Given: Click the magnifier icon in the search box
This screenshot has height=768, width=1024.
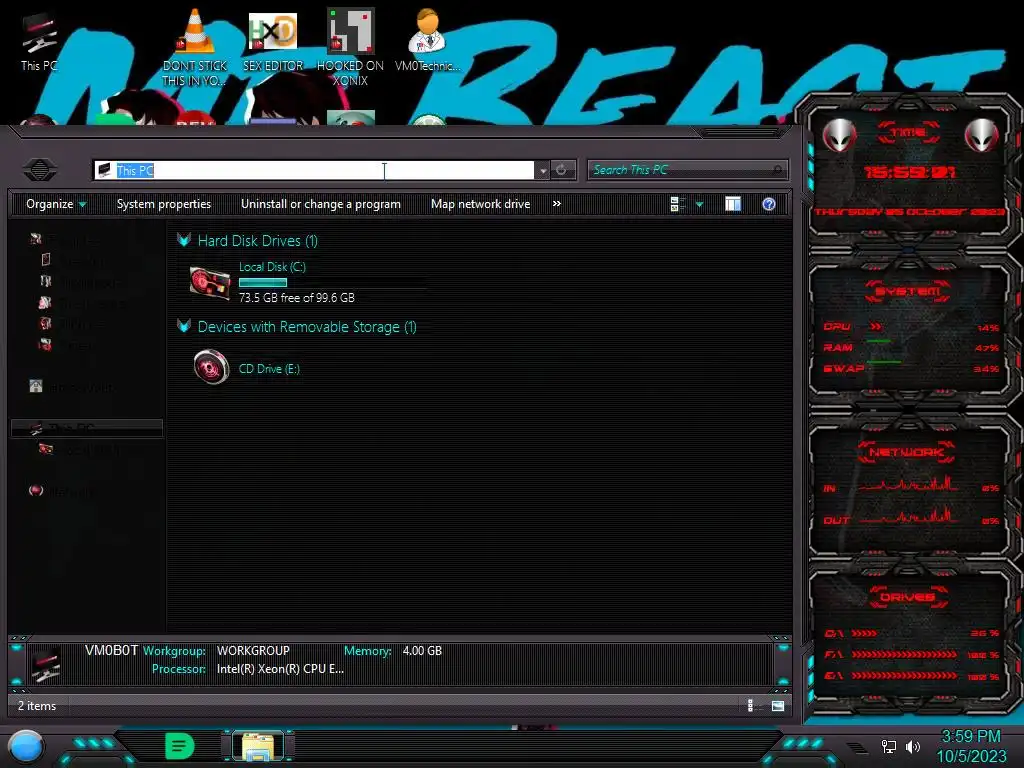Looking at the screenshot, I should coord(776,170).
